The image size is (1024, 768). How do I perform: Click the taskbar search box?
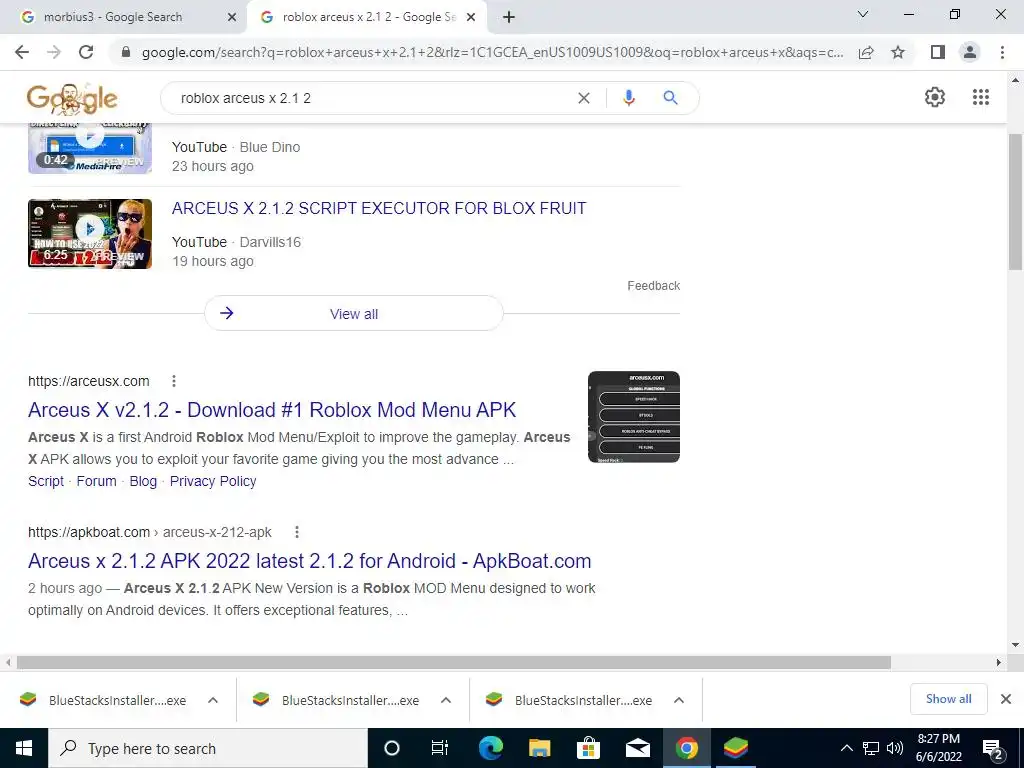click(x=208, y=748)
